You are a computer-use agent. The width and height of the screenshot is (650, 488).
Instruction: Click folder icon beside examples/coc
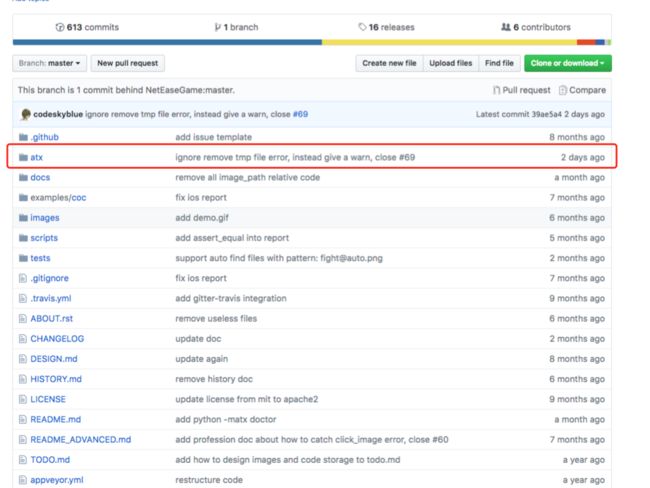pyautogui.click(x=23, y=198)
